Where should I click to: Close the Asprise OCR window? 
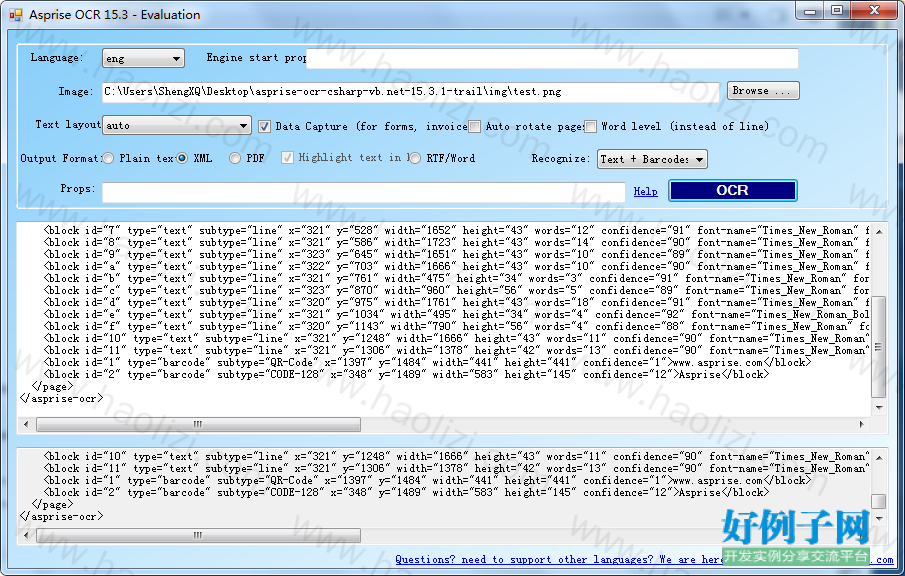(874, 11)
